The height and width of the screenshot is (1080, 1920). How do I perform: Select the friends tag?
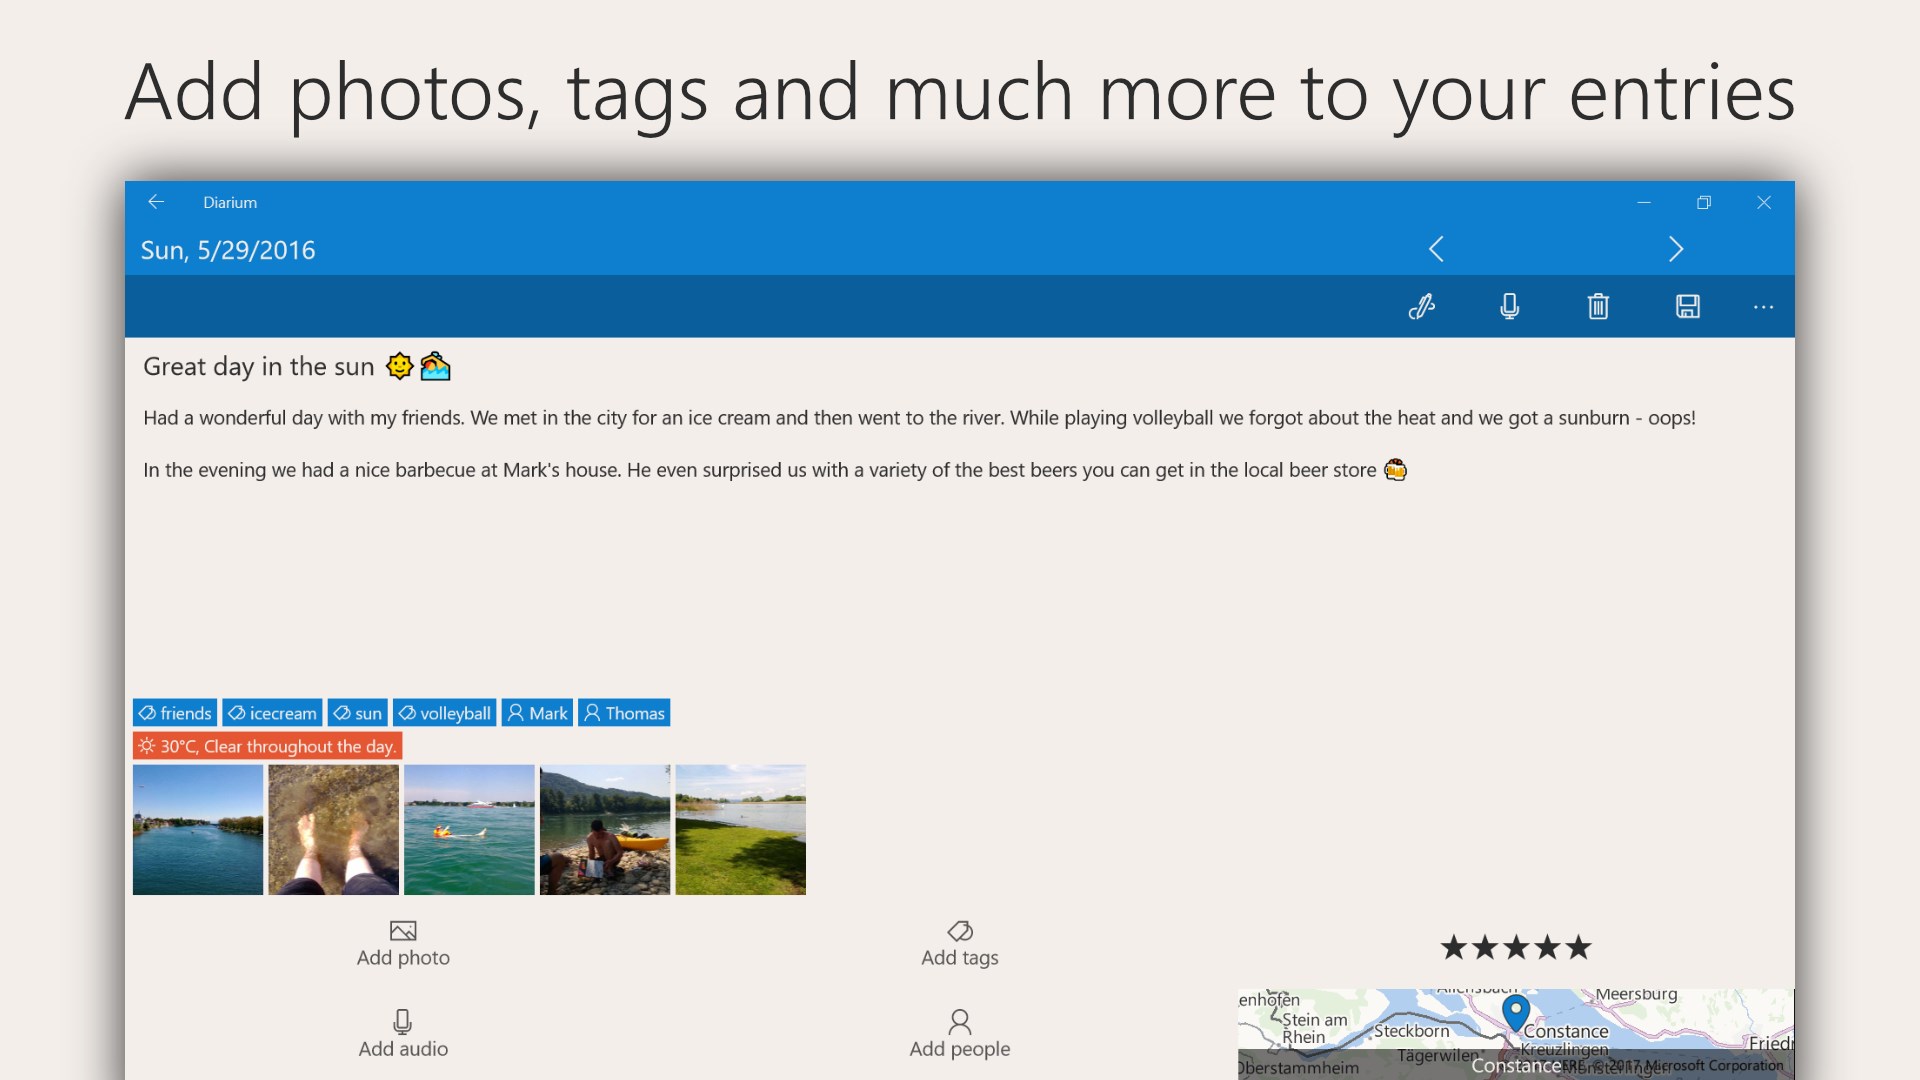(175, 713)
